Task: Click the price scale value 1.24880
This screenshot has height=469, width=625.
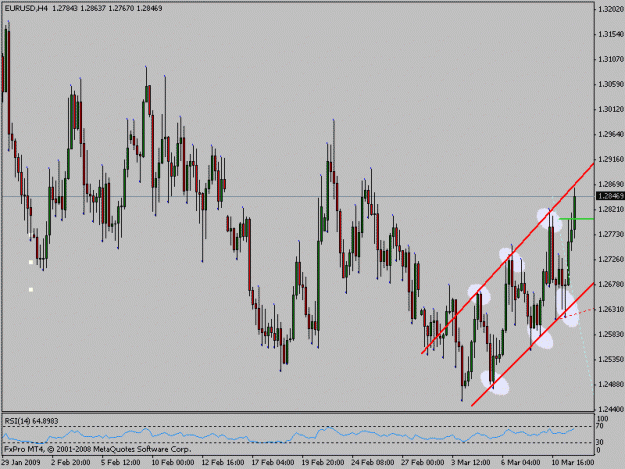Action: [611, 385]
